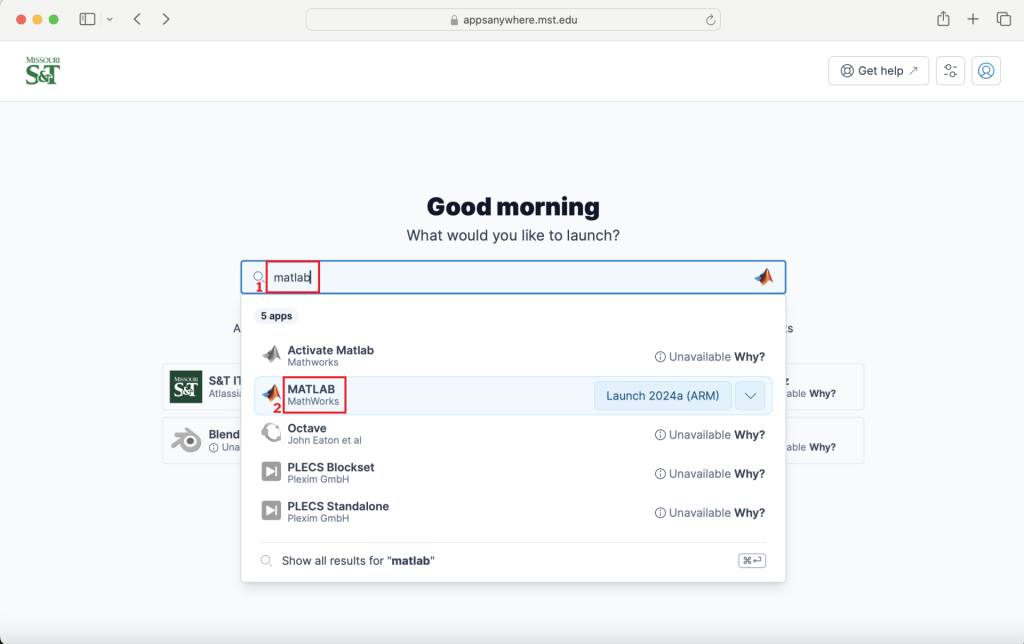Click the PLECS Blockset app icon
This screenshot has height=644, width=1024.
click(272, 472)
